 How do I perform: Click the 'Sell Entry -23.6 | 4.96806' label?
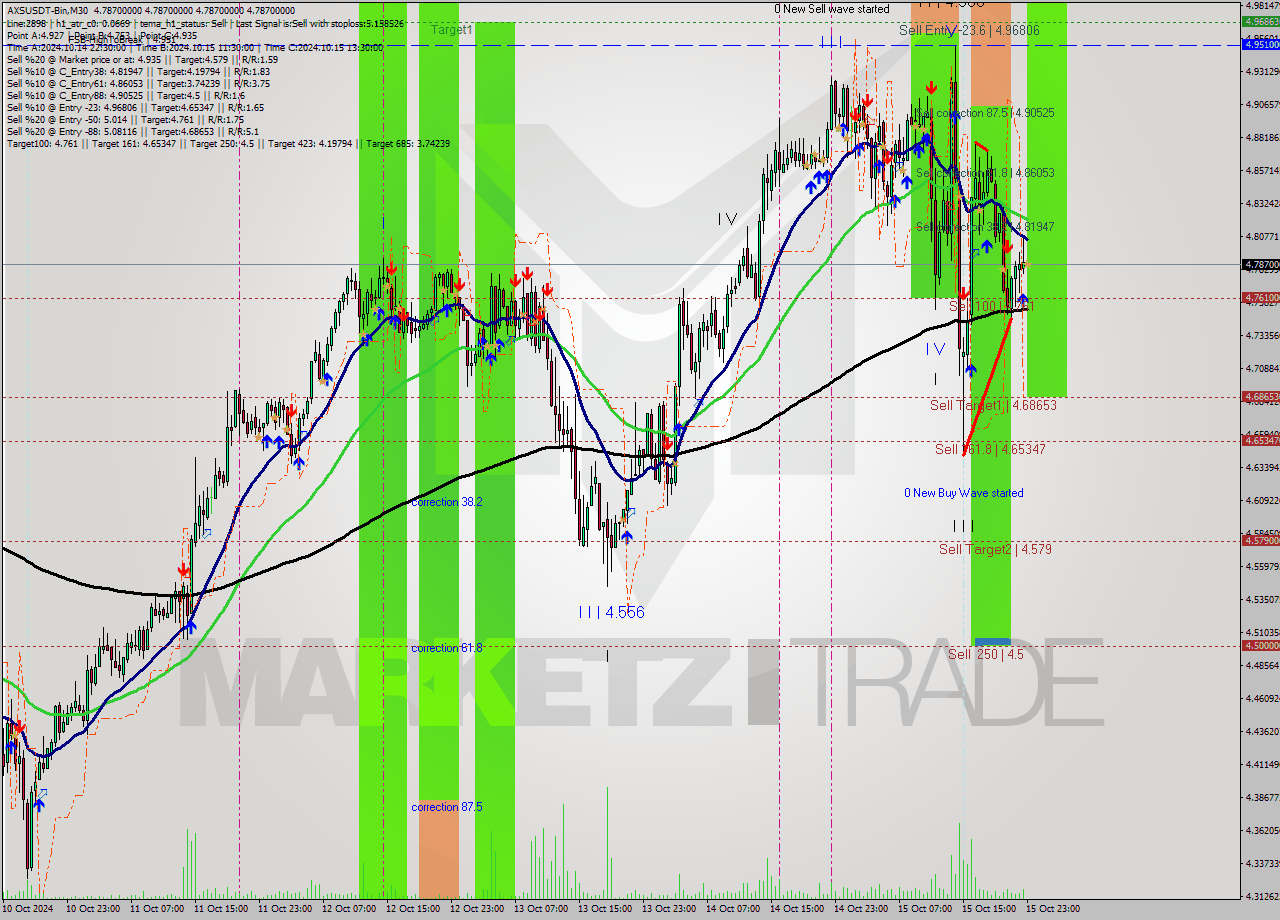[969, 31]
